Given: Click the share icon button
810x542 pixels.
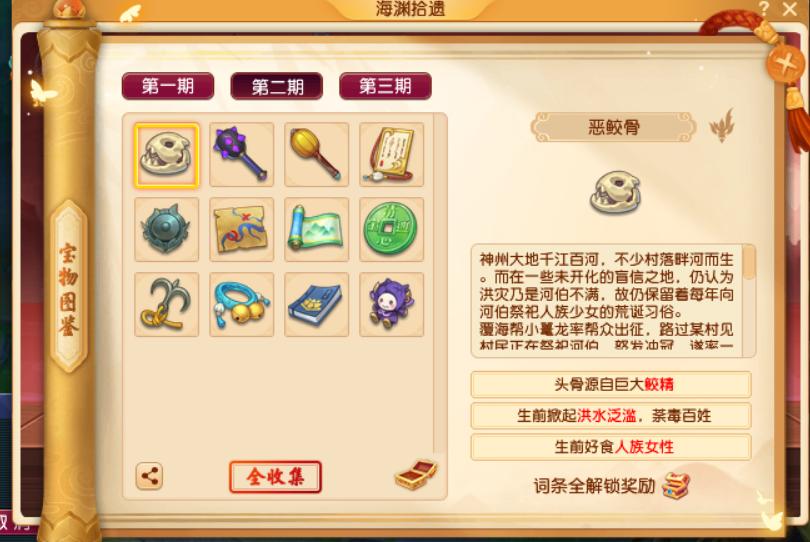Looking at the screenshot, I should click(x=149, y=476).
